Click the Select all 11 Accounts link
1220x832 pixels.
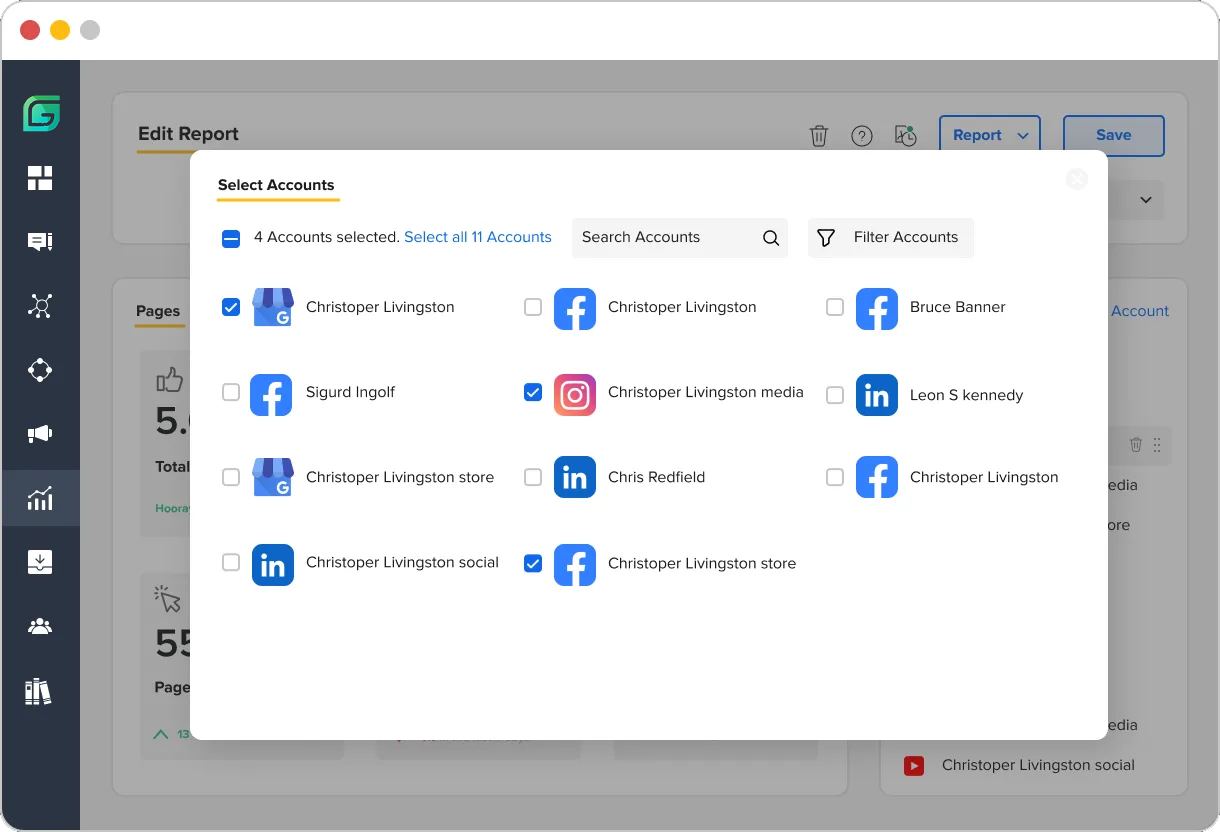[477, 238]
